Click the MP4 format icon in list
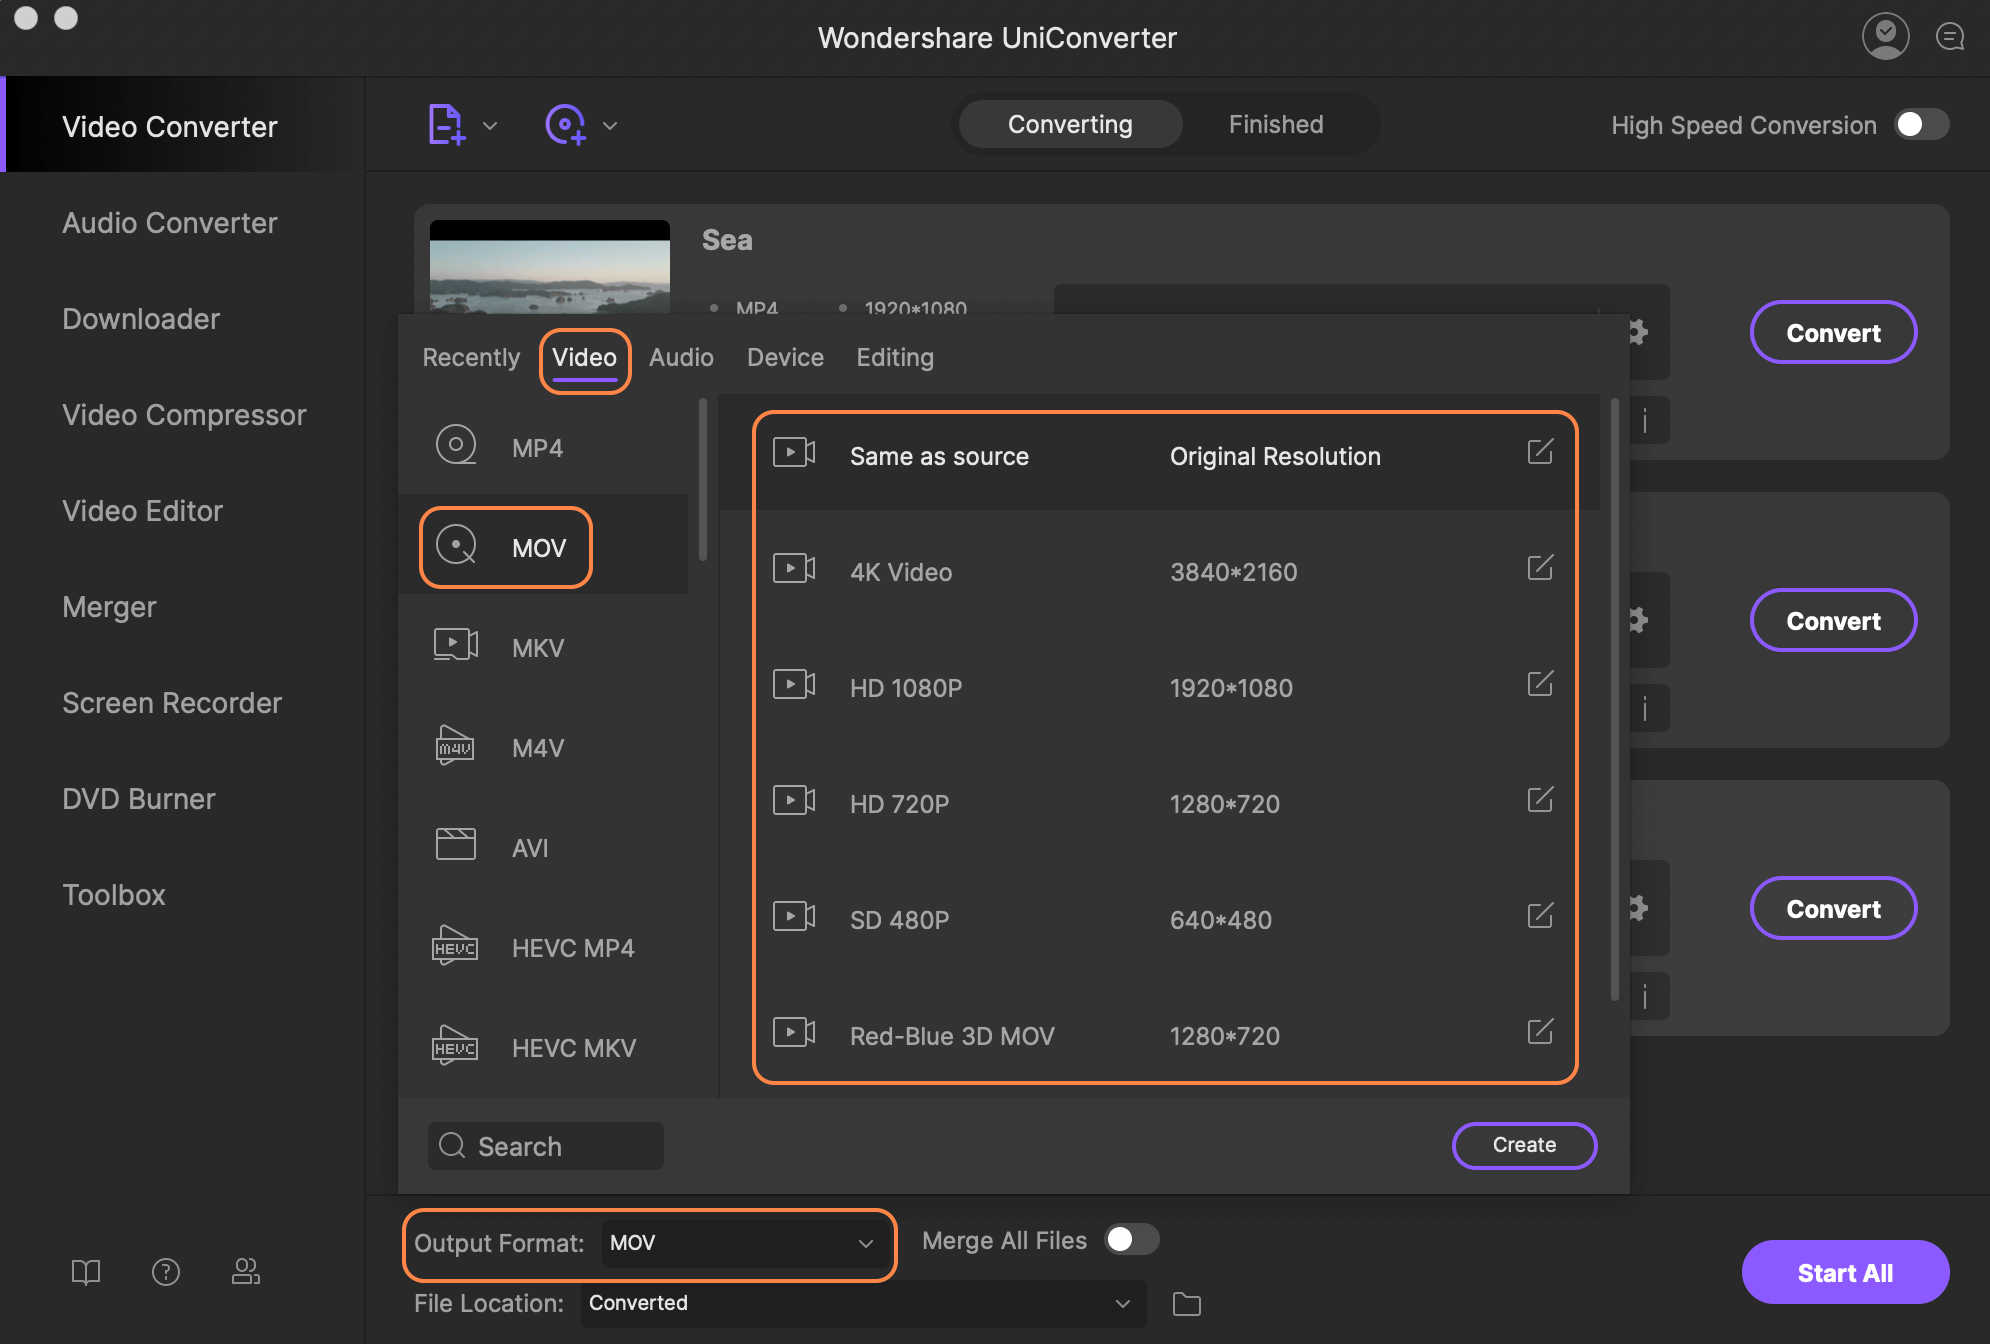The image size is (1990, 1344). (454, 446)
